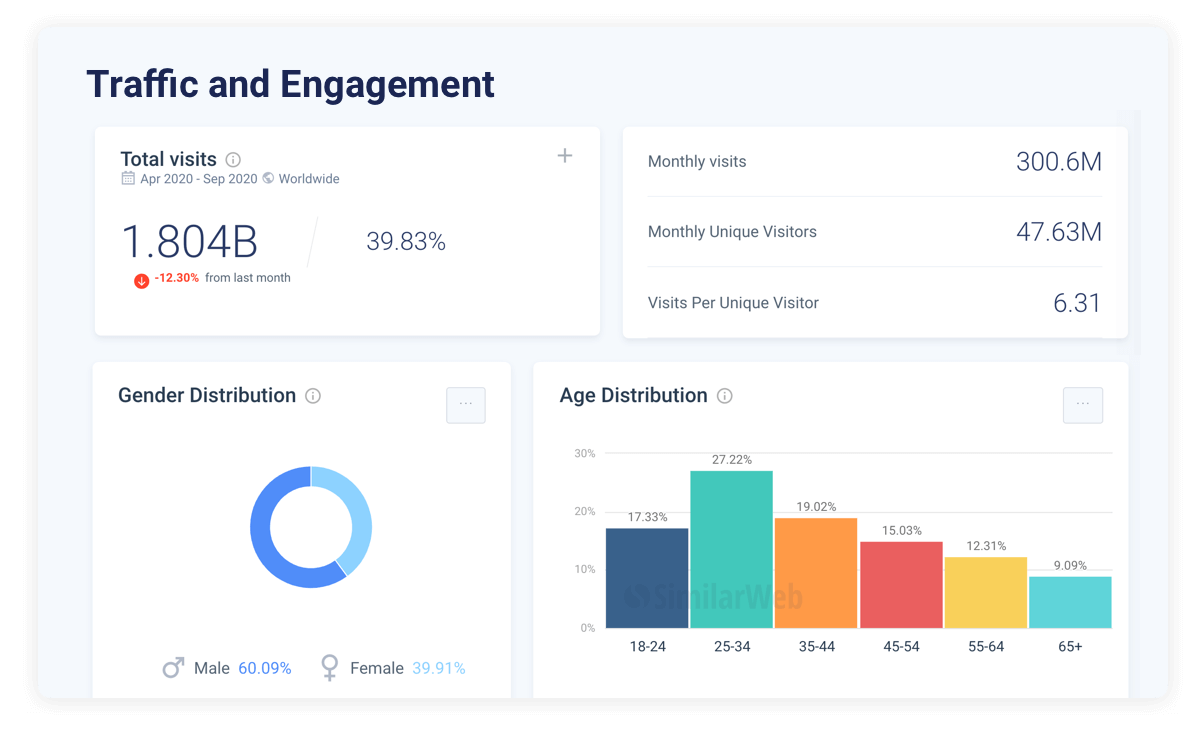Select the Apr 2020 - Sep 2020 date range
Image resolution: width=1200 pixels, height=730 pixels.
(198, 179)
